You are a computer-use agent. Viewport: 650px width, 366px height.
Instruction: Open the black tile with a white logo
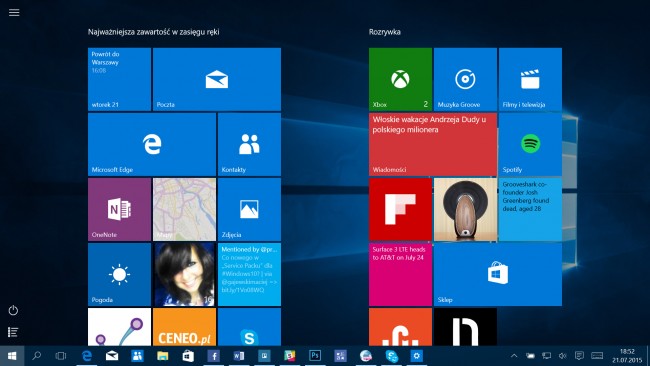point(465,327)
